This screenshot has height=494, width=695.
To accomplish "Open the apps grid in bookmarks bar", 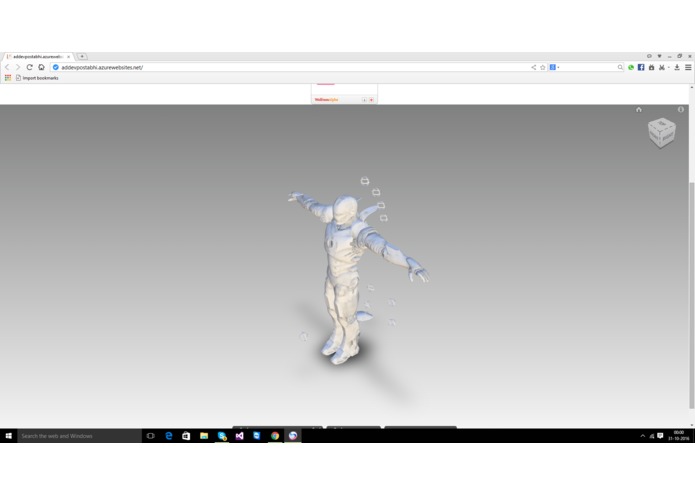I will 8,78.
